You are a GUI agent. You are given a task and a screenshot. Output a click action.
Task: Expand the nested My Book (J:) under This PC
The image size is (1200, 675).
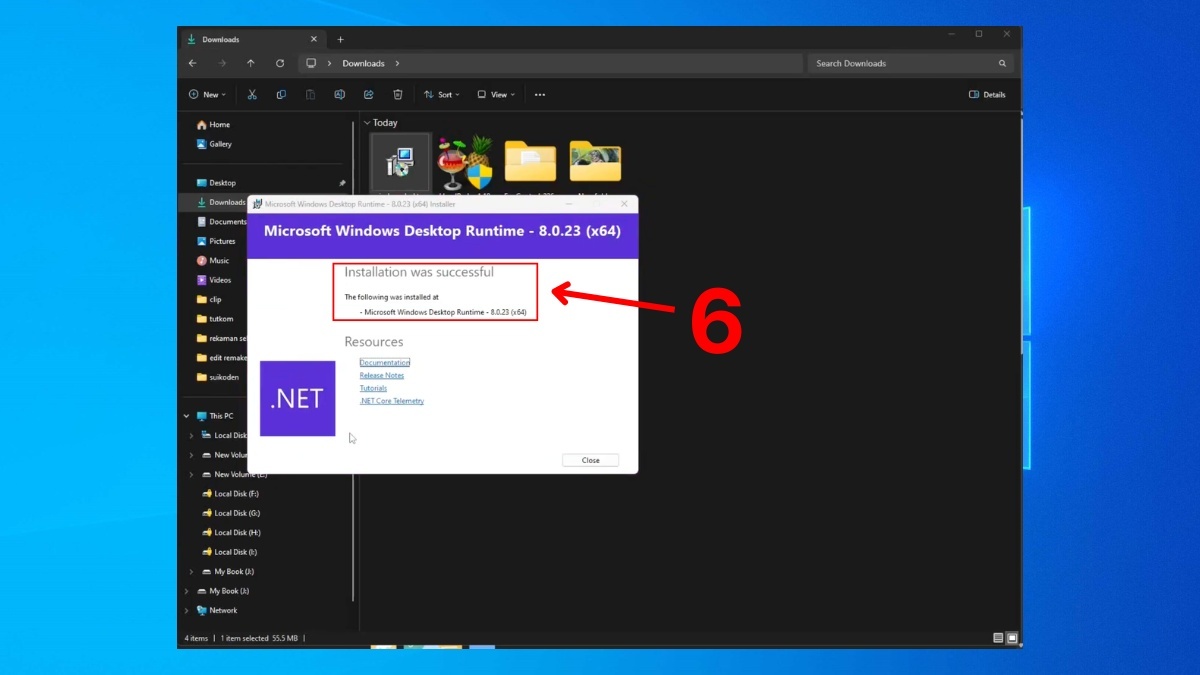[x=191, y=572]
